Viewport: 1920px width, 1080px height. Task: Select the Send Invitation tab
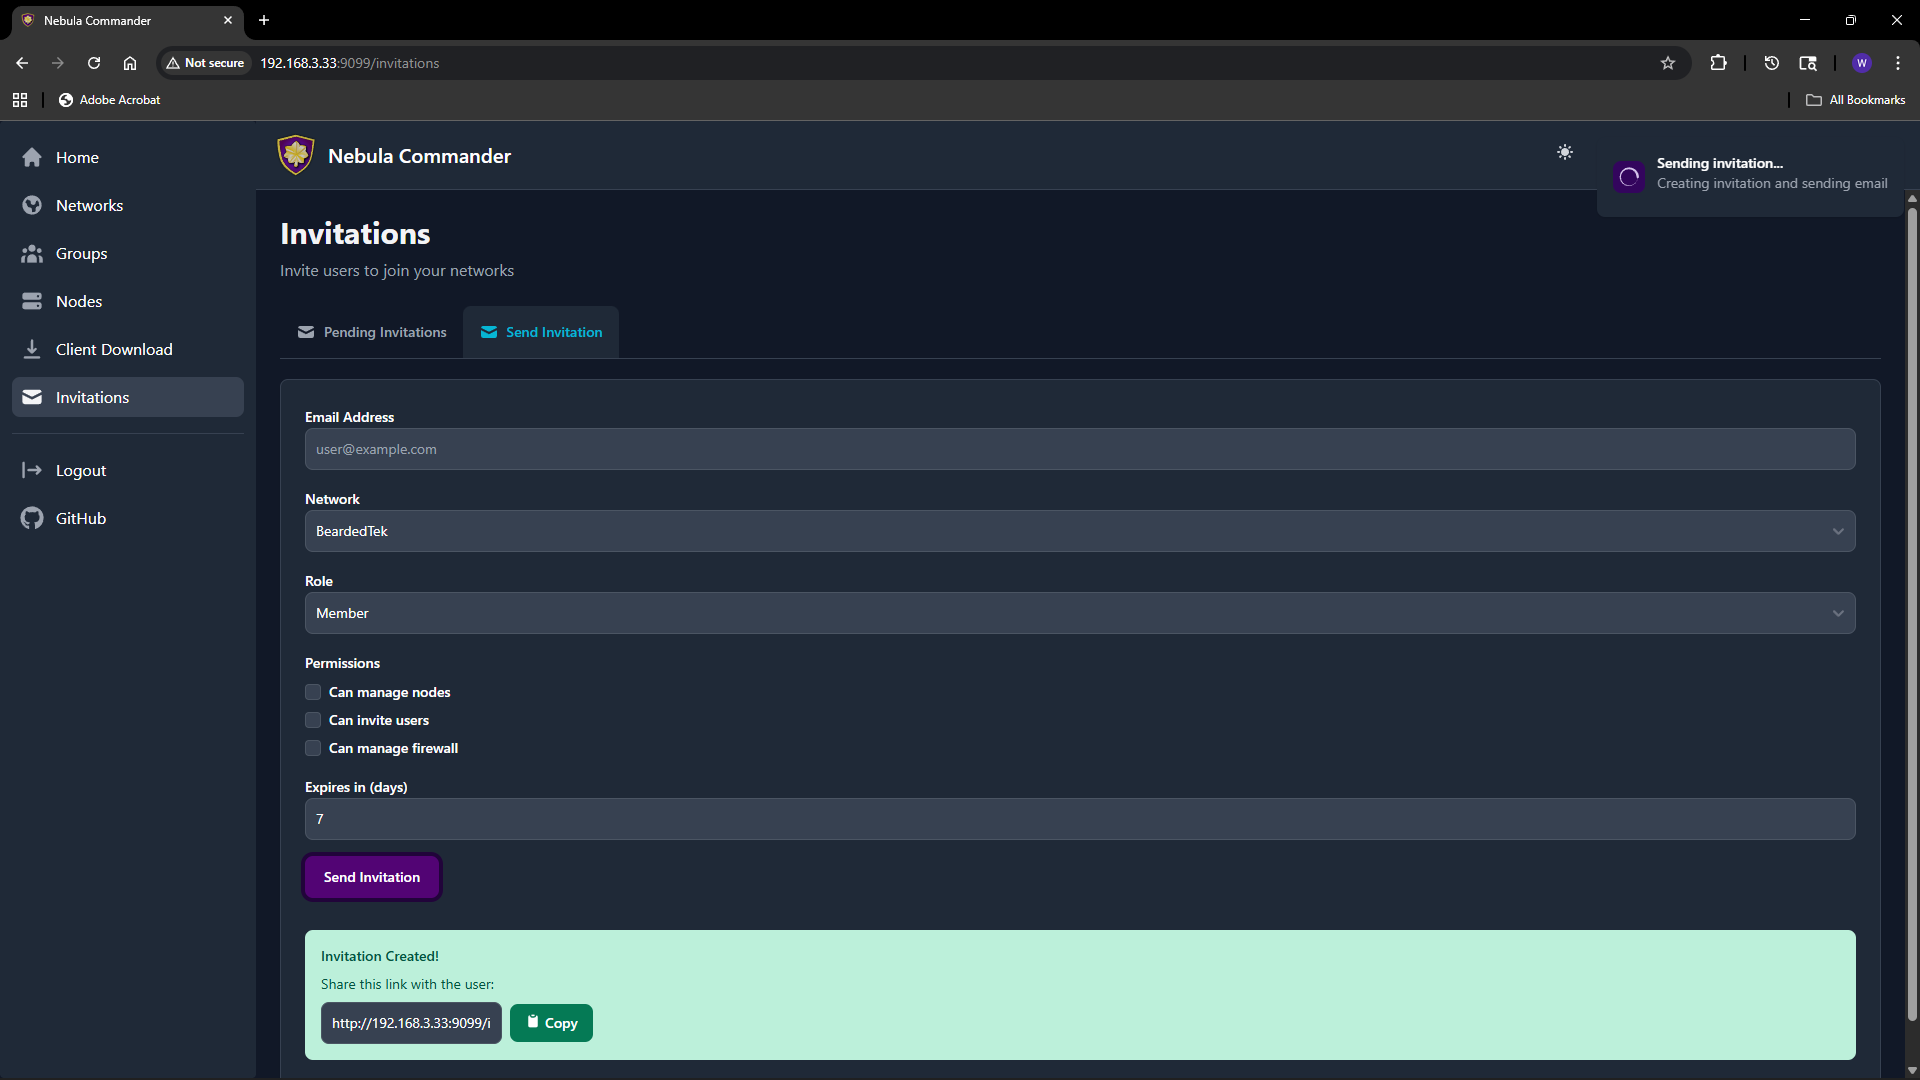pos(541,332)
